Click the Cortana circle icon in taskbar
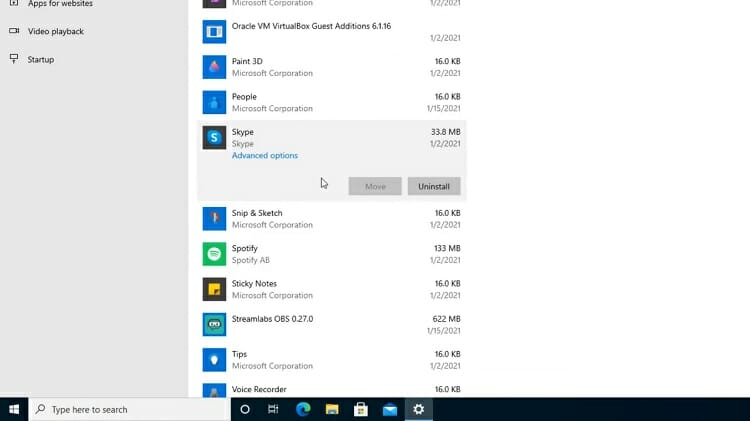750x421 pixels. [x=245, y=410]
